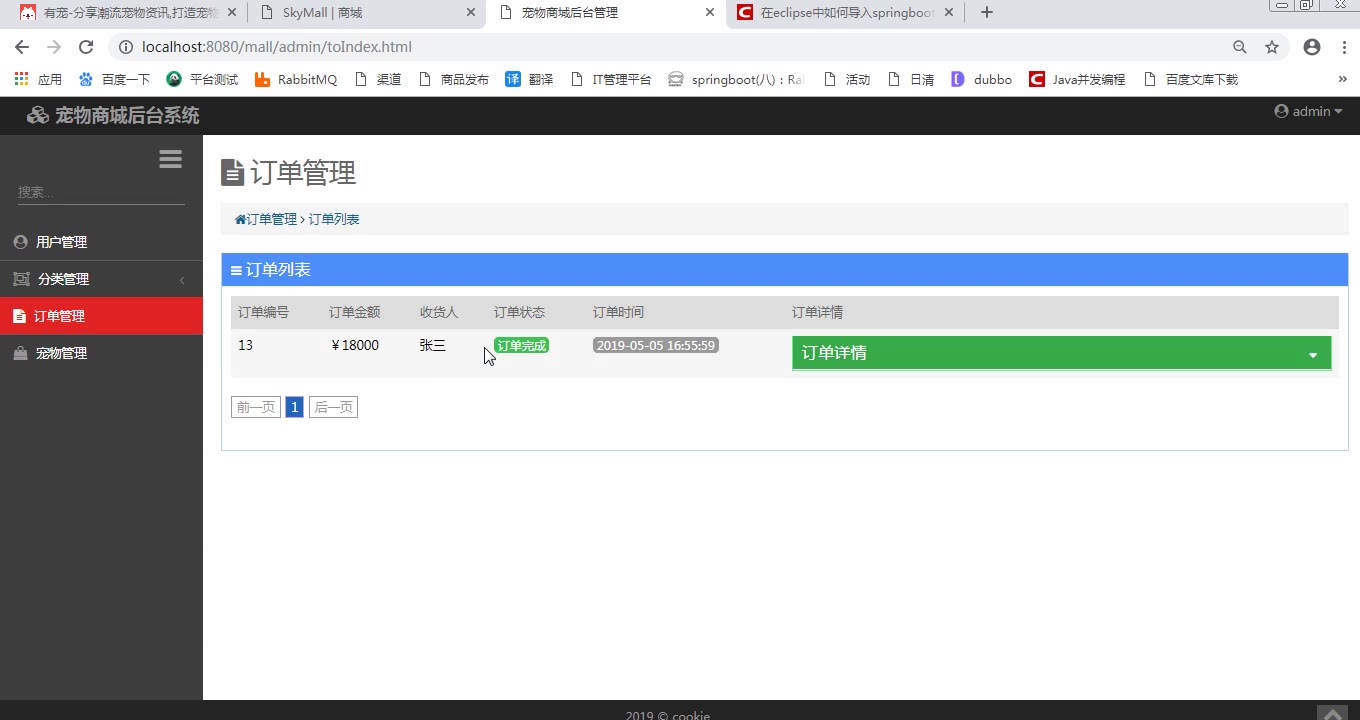1360x720 pixels.
Task: Open the 商品发布 bookmark
Action: pyautogui.click(x=454, y=79)
